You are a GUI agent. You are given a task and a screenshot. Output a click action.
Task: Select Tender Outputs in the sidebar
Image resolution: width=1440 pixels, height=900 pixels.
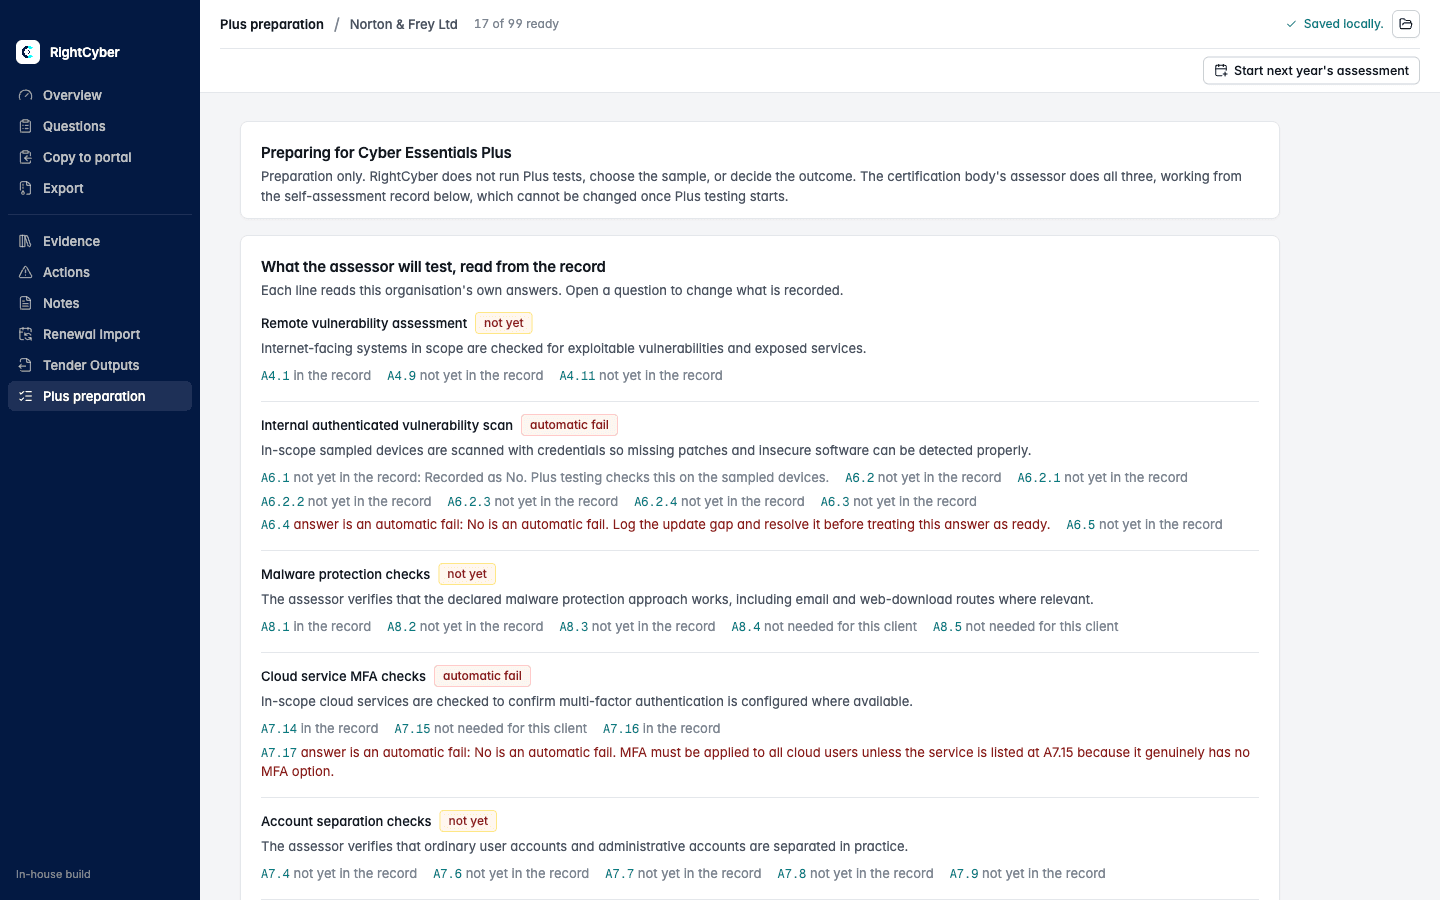click(x=100, y=365)
